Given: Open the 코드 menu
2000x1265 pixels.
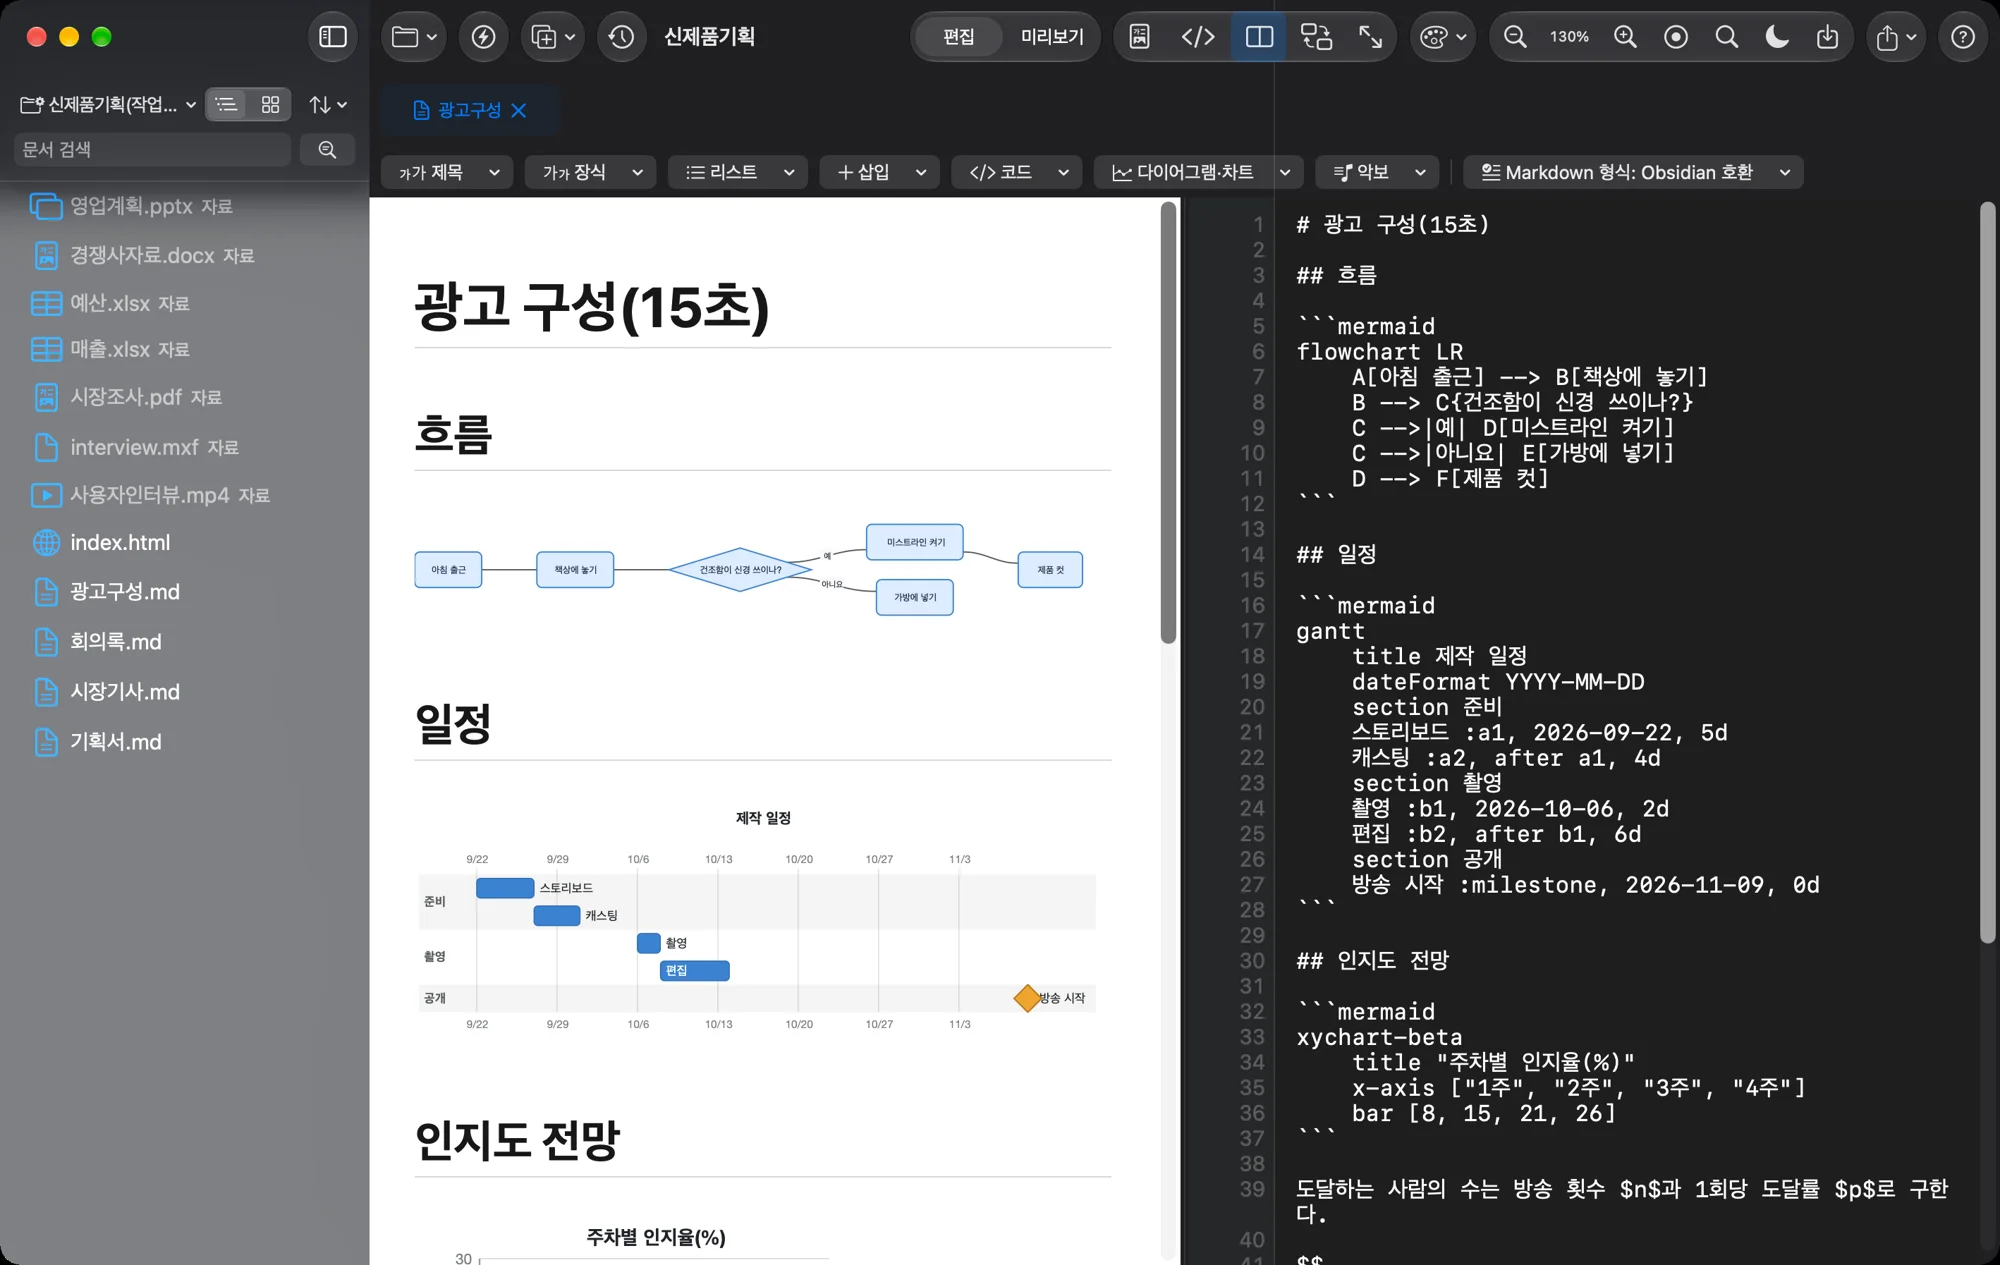Looking at the screenshot, I should [1017, 172].
